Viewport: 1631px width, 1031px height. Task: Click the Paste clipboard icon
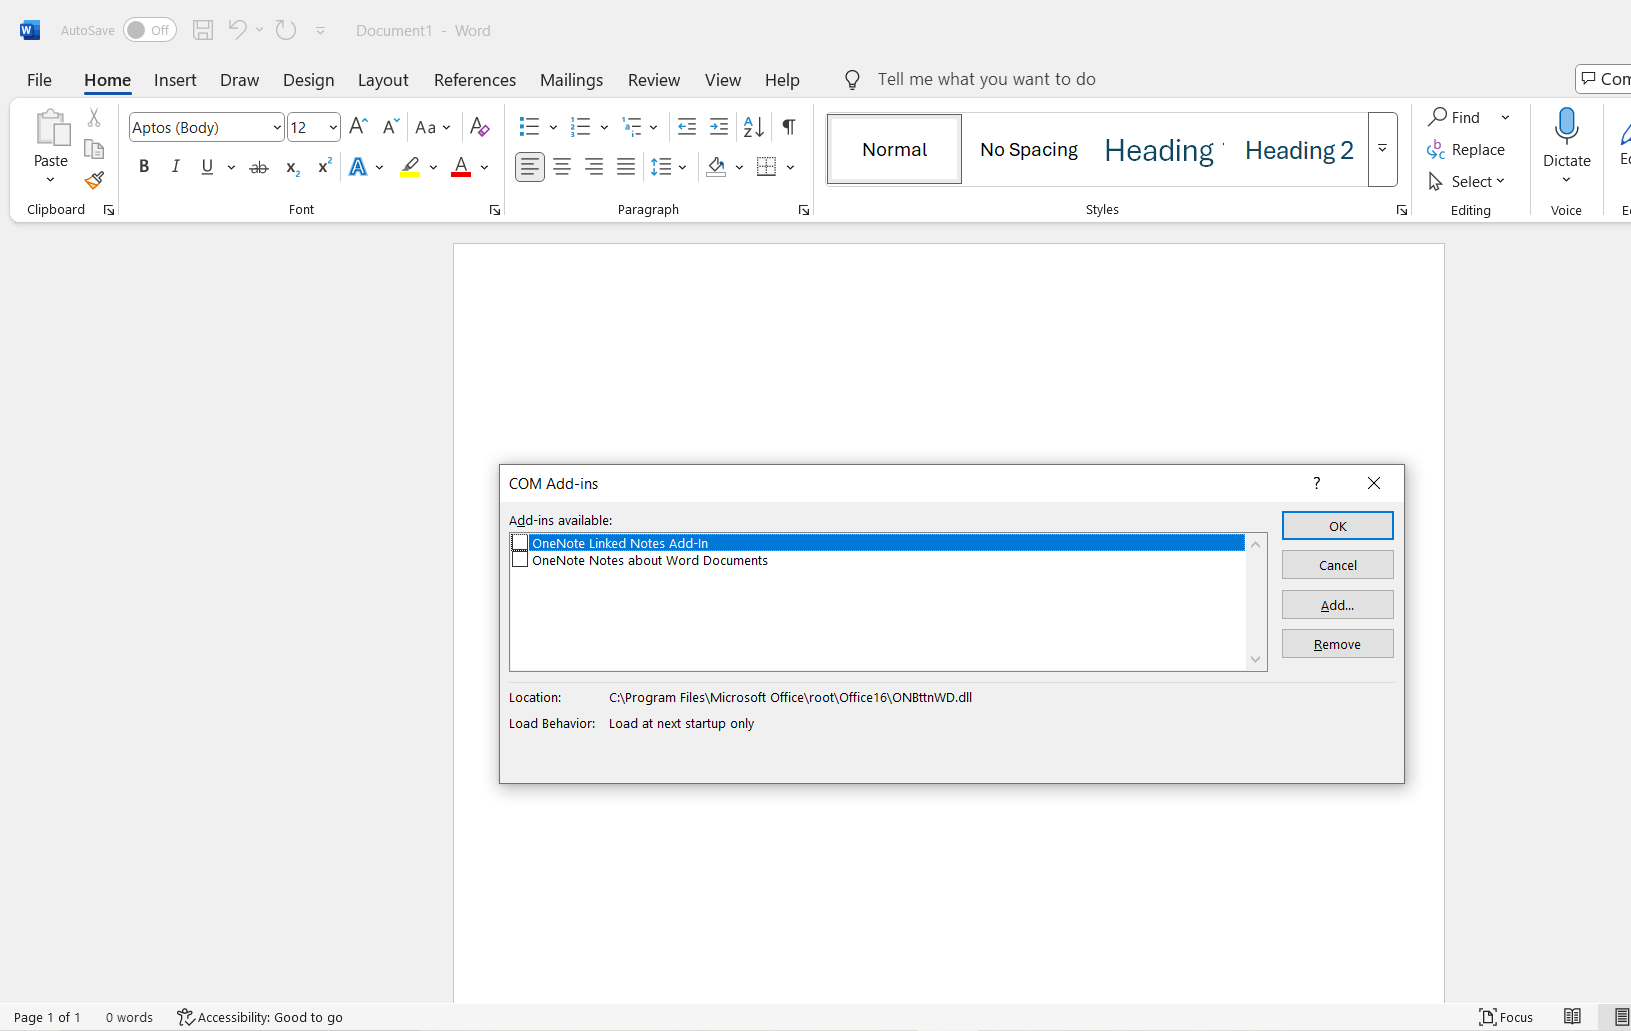pyautogui.click(x=51, y=128)
